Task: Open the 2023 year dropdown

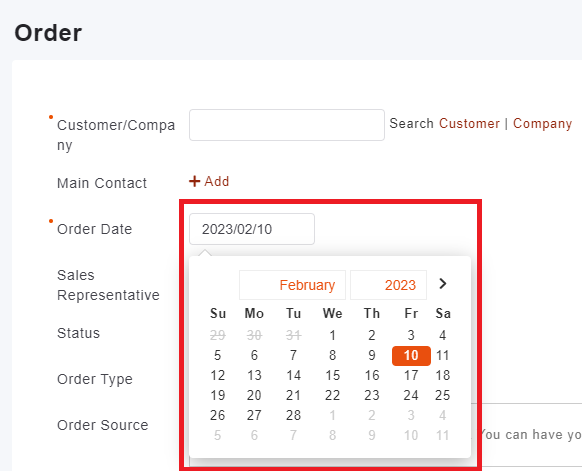Action: click(x=388, y=285)
